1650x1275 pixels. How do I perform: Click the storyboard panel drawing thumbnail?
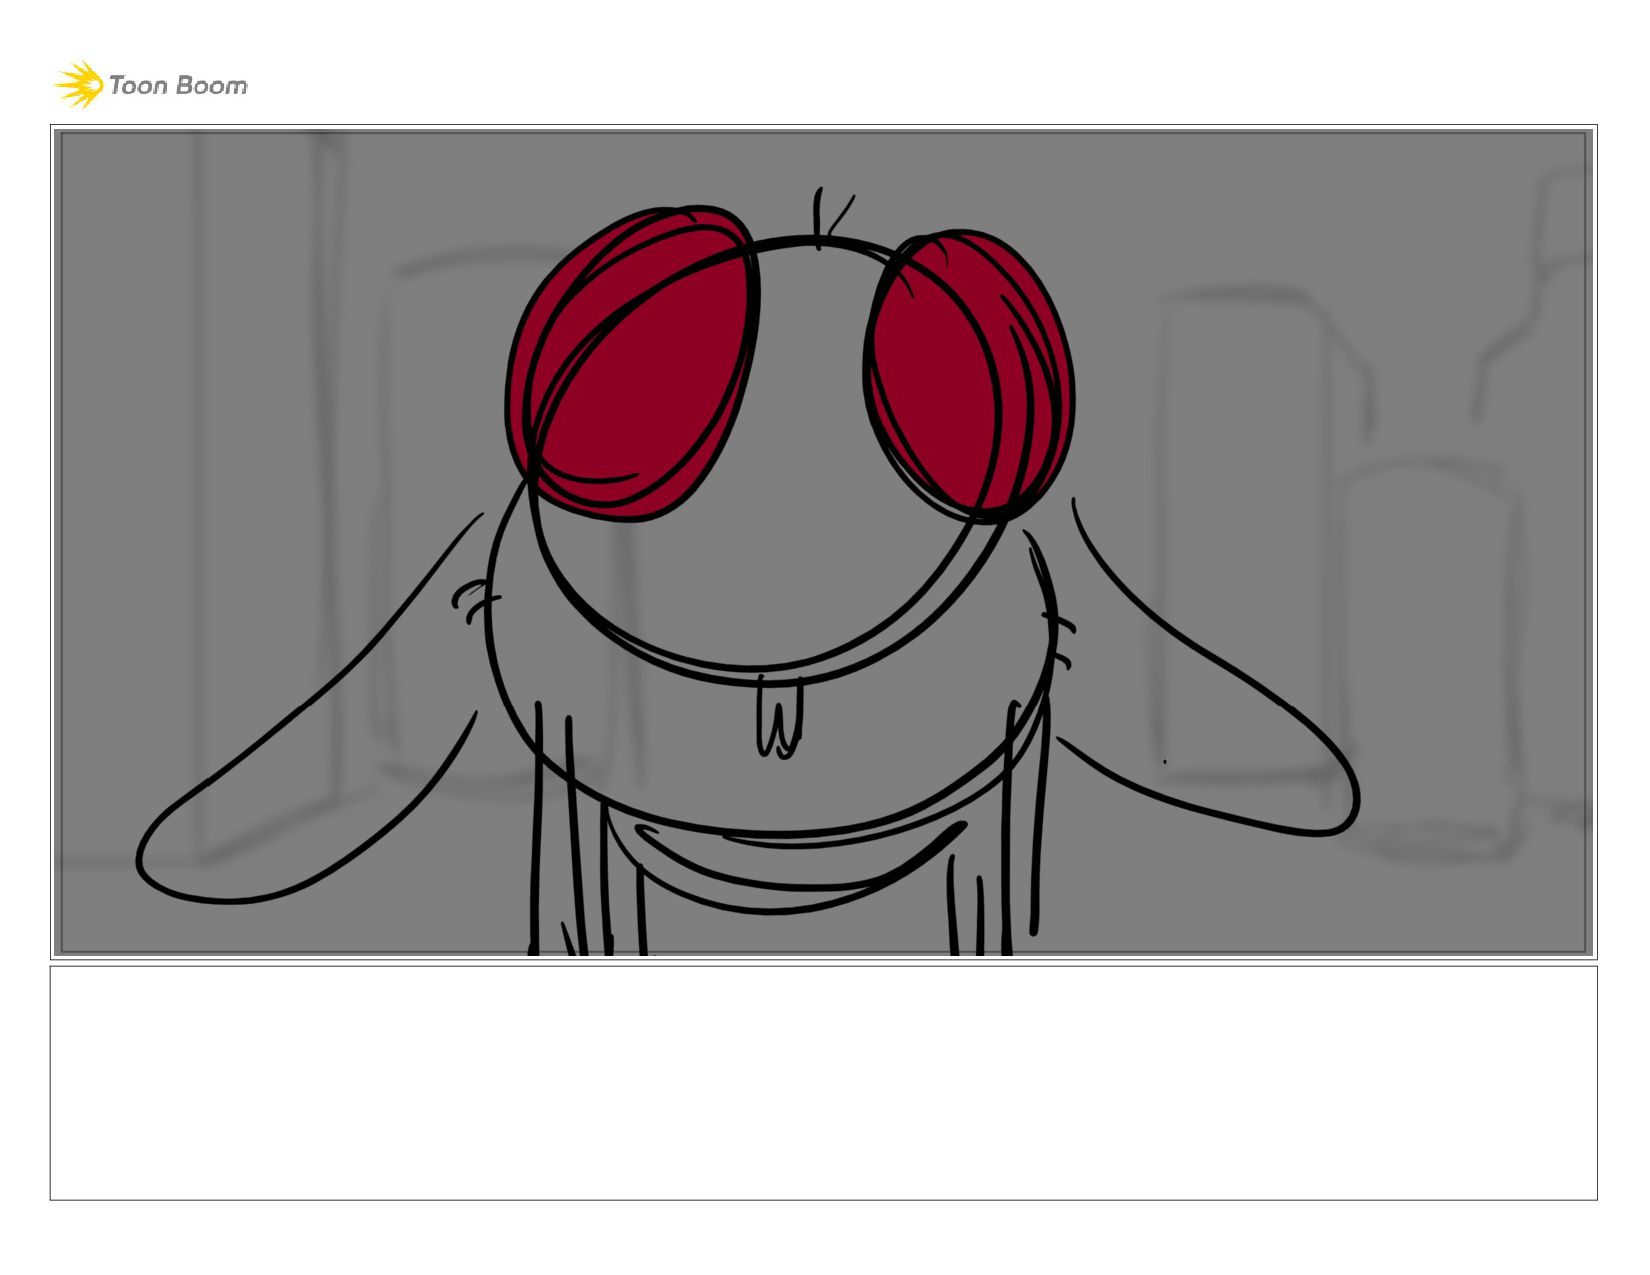coord(823,542)
